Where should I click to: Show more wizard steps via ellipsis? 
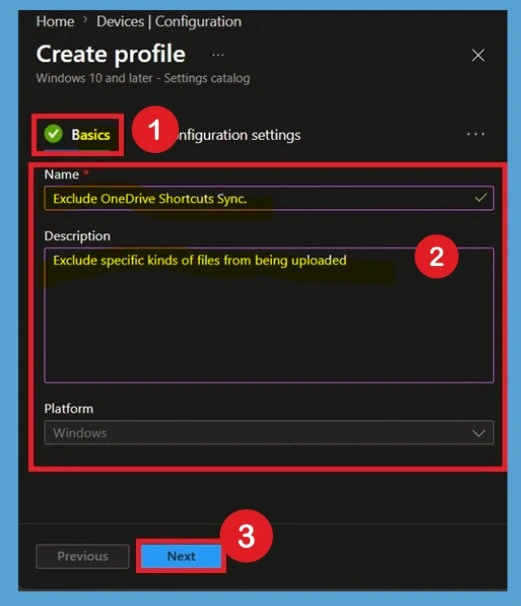click(x=475, y=134)
